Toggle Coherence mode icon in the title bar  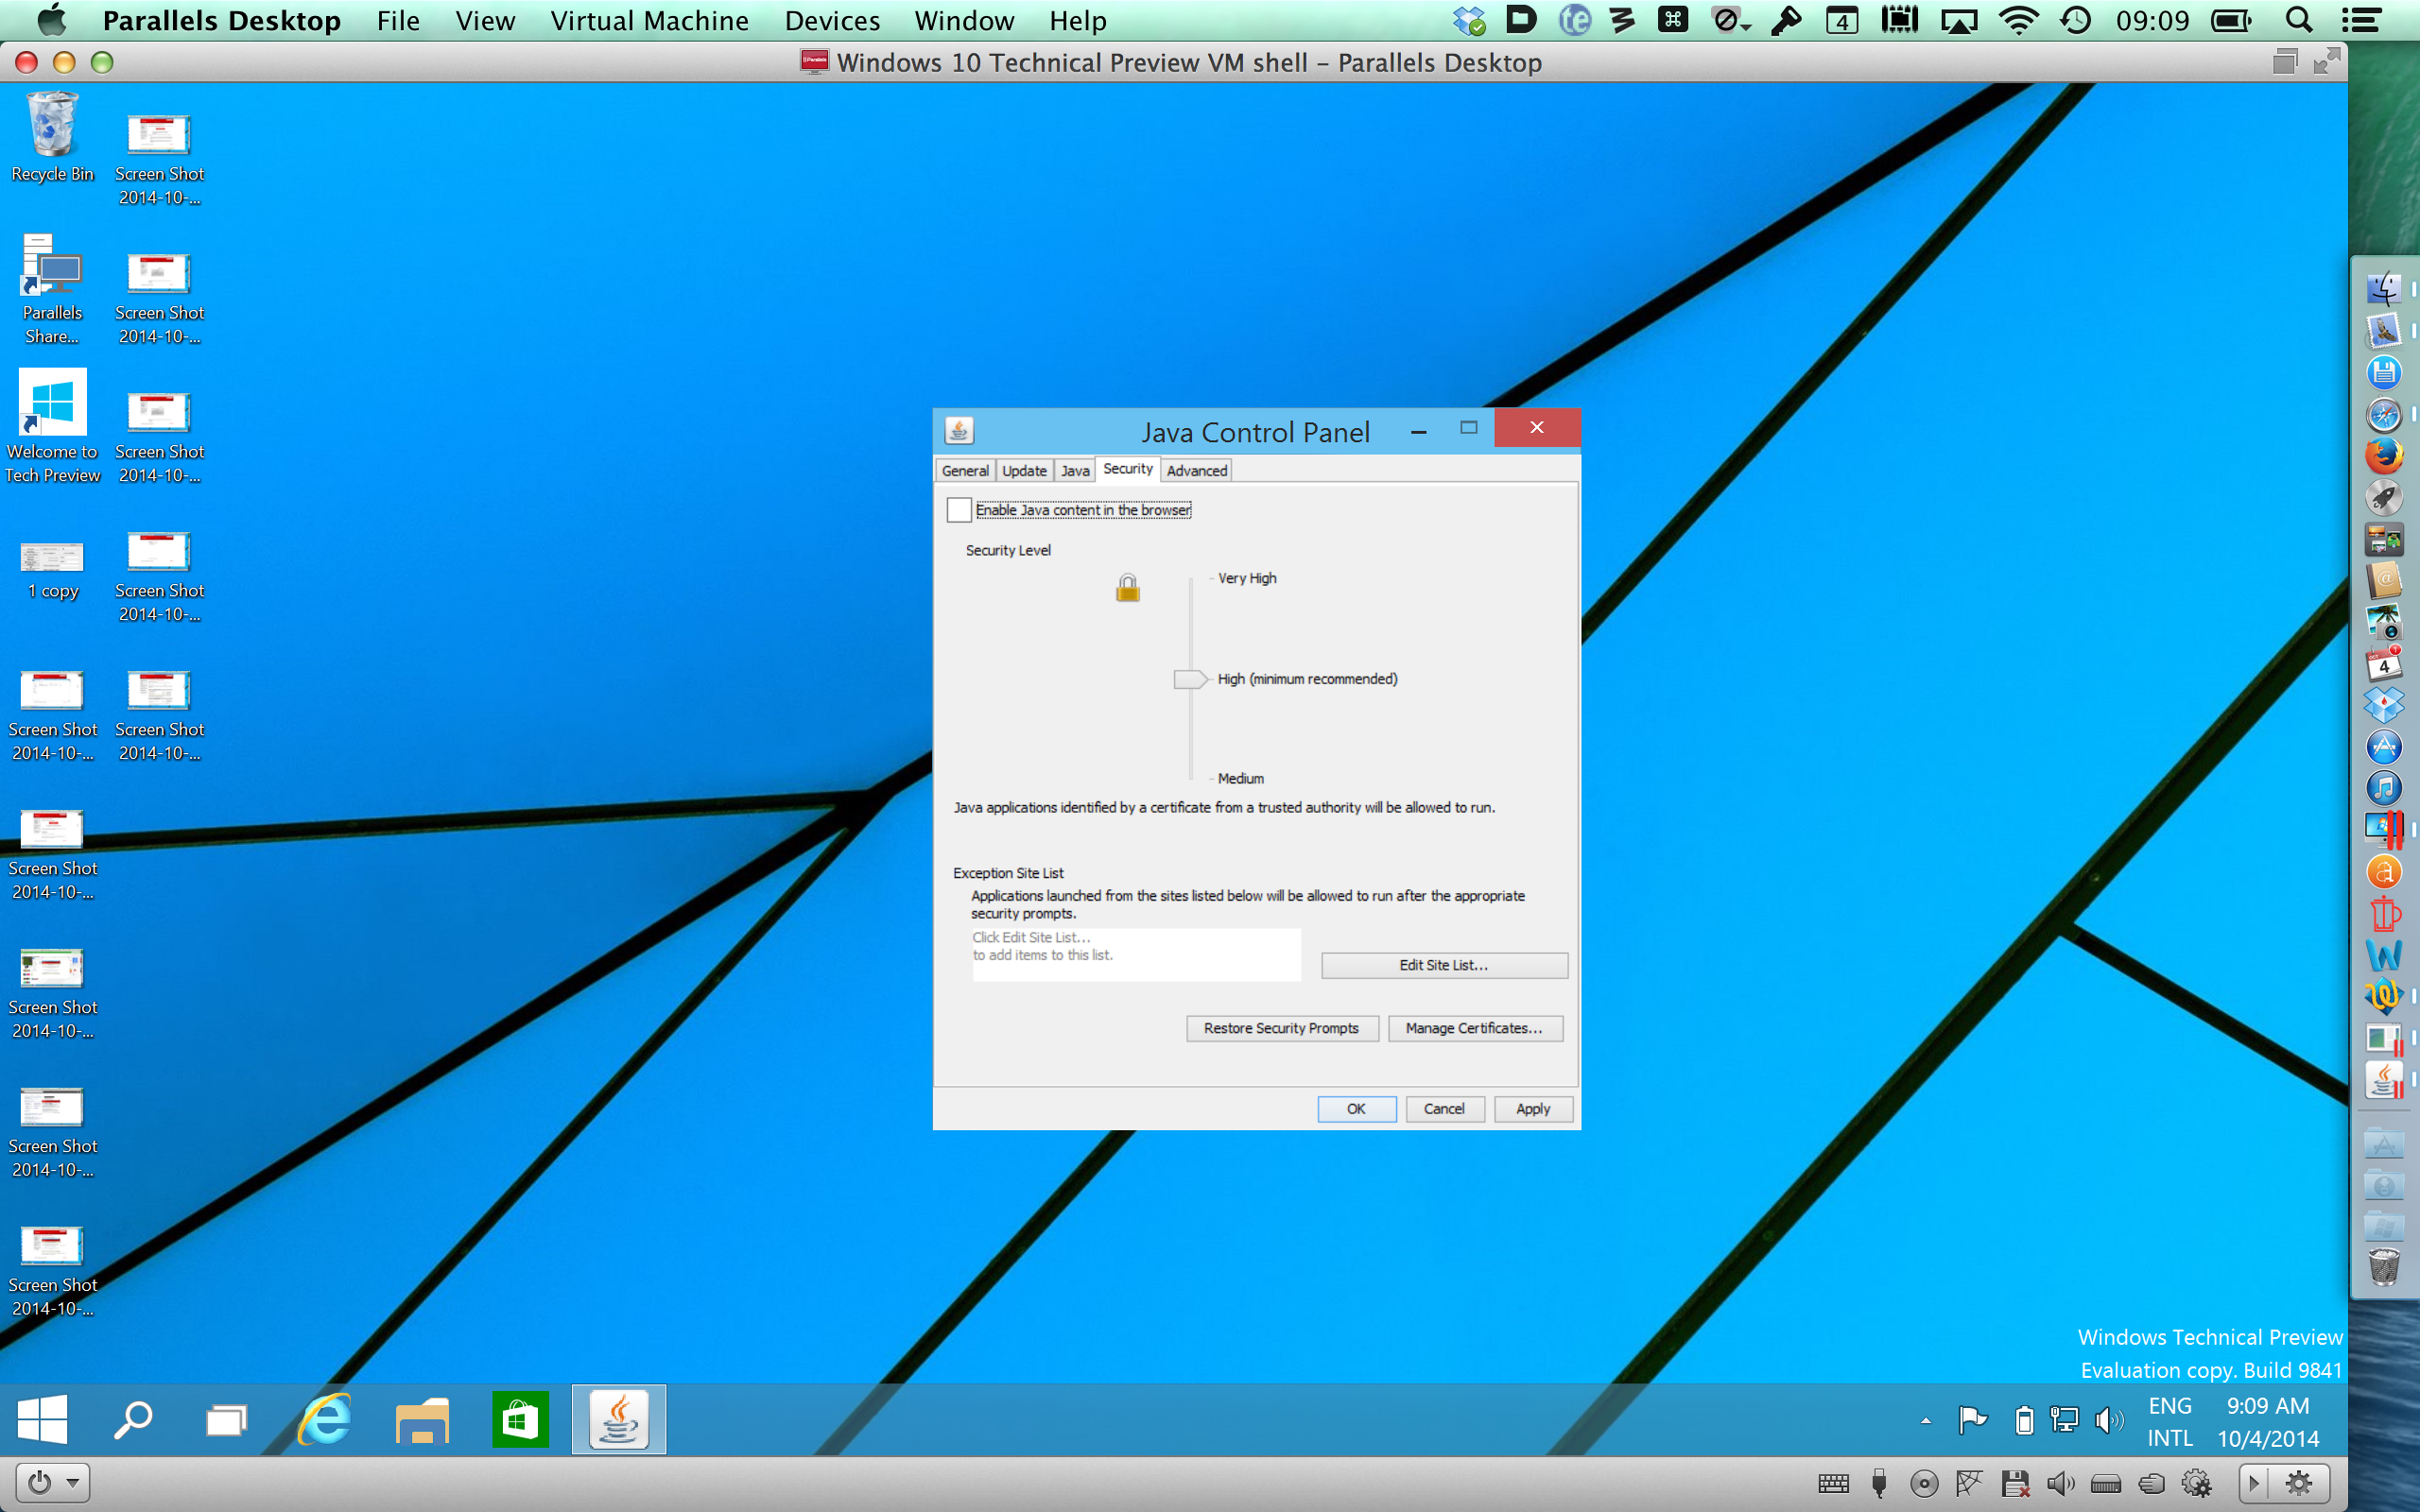(x=2284, y=62)
